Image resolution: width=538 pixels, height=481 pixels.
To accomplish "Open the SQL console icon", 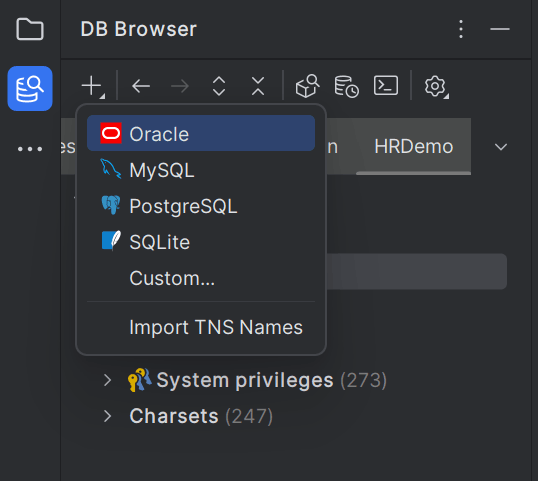I will coord(386,85).
